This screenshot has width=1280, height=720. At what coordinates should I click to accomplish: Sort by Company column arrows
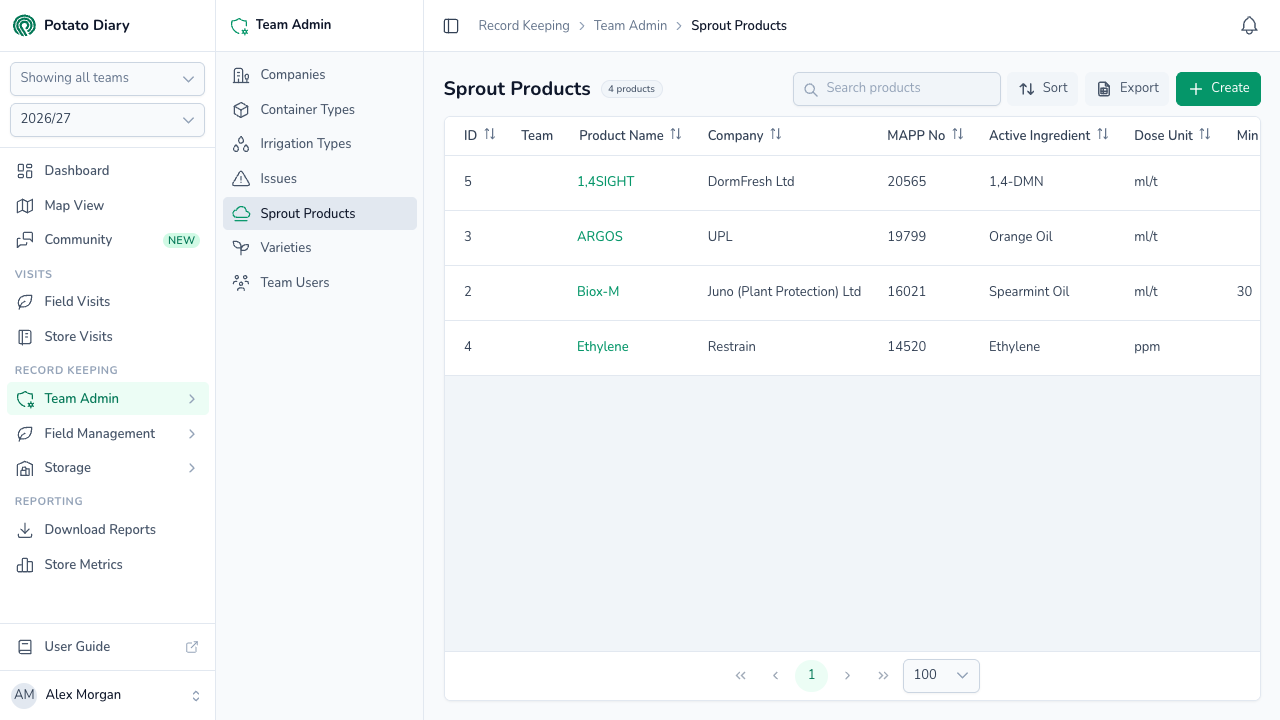(776, 134)
